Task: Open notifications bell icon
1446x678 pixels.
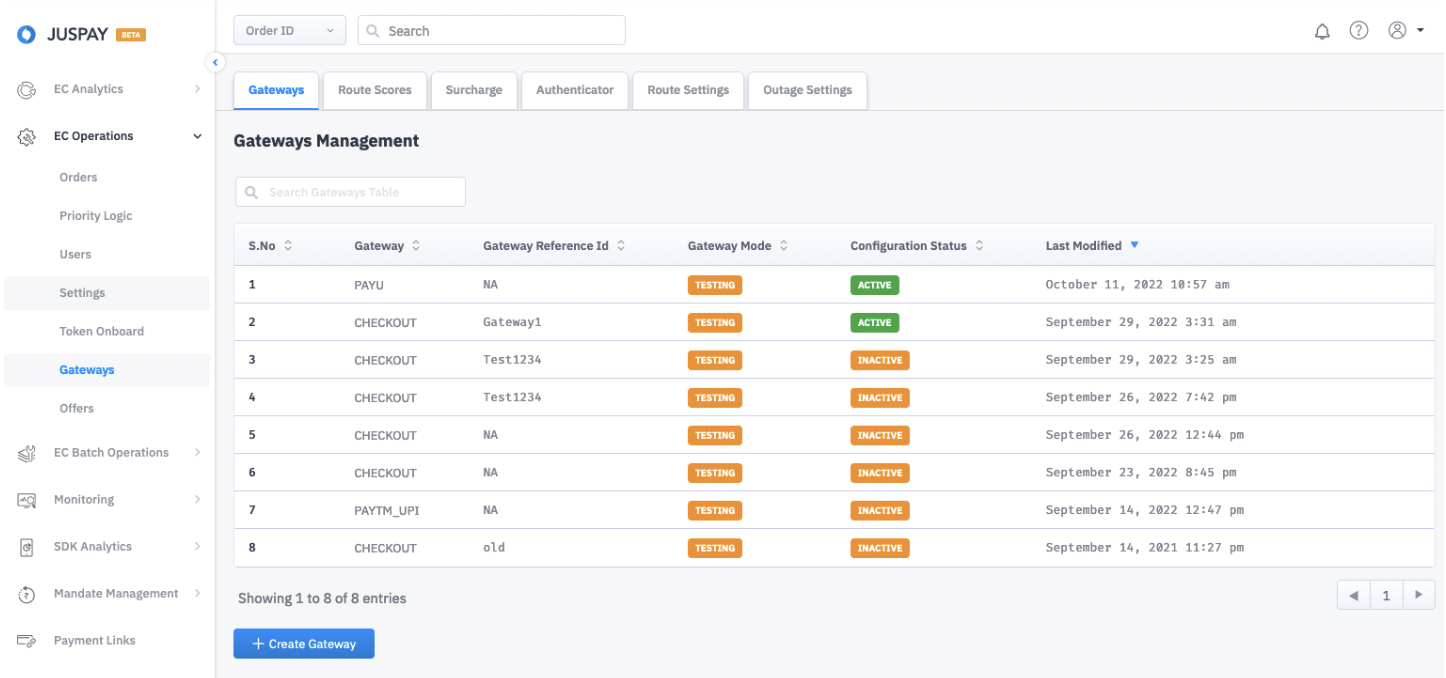Action: coord(1322,31)
